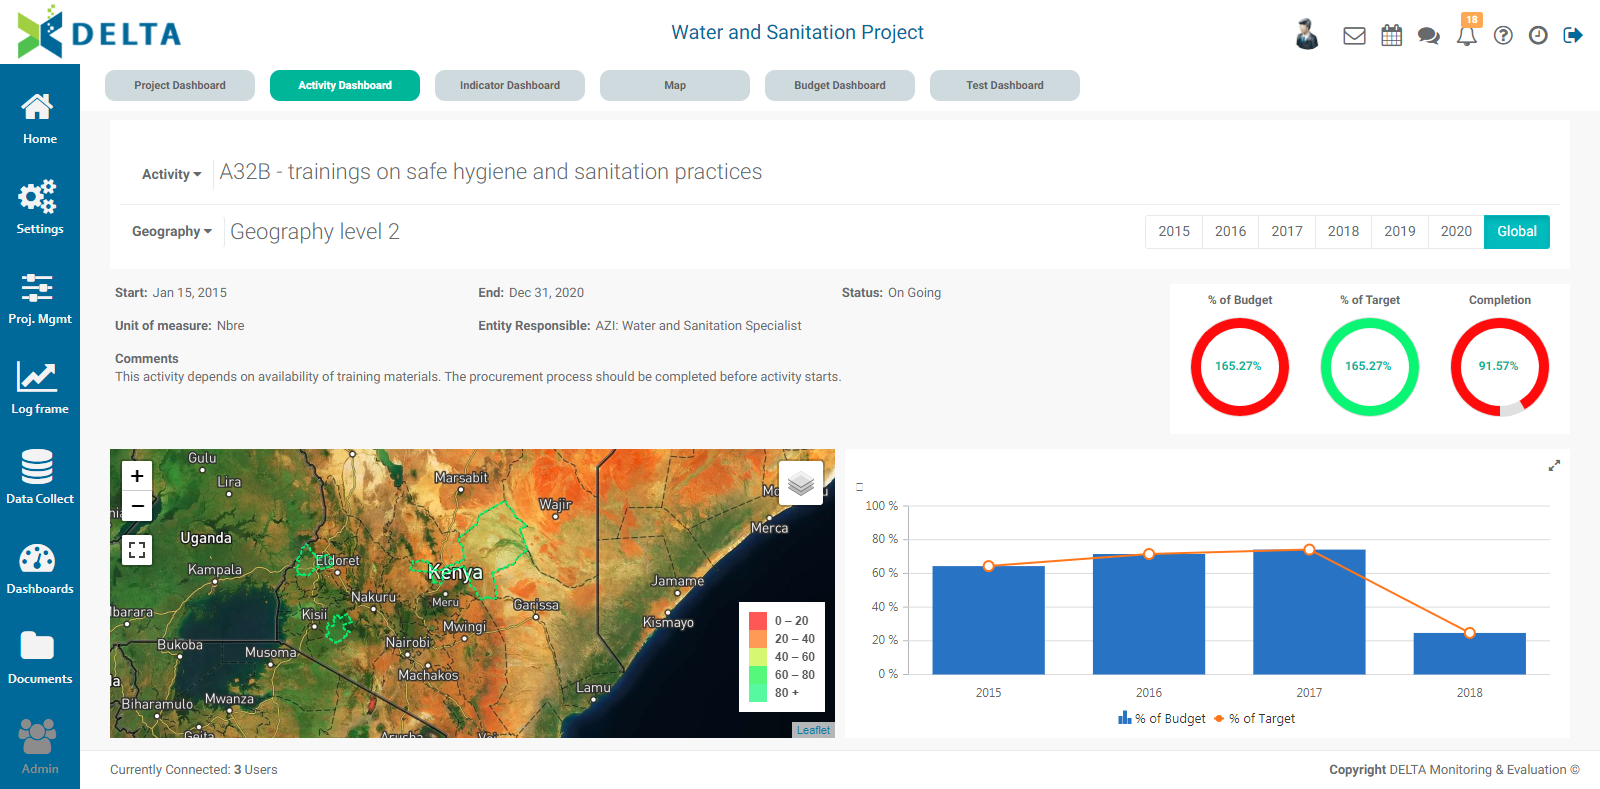1600x789 pixels.
Task: Toggle map fullscreen view
Action: point(137,549)
